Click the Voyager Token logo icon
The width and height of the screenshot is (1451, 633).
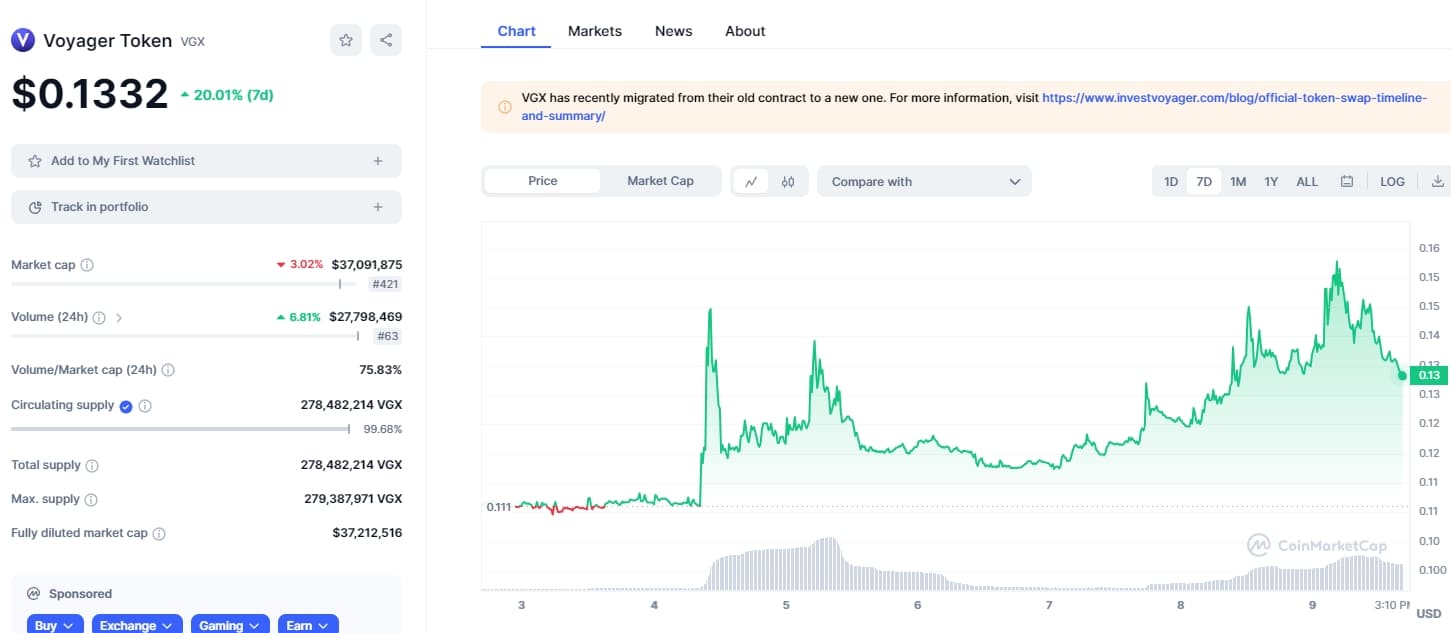[23, 40]
